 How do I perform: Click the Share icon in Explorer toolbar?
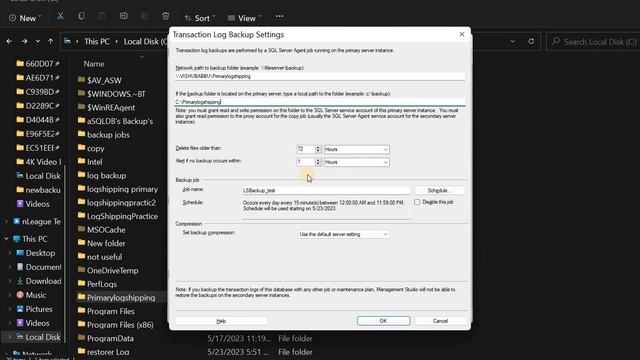point(144,16)
